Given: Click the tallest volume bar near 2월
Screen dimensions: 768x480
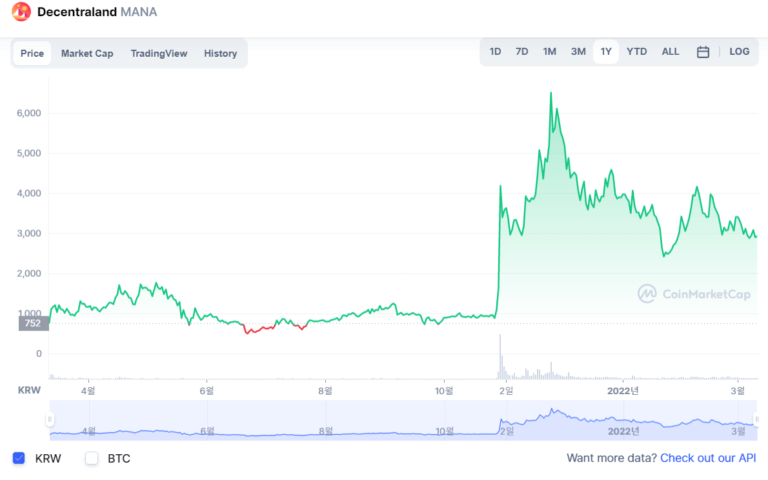Looking at the screenshot, I should click(x=500, y=357).
